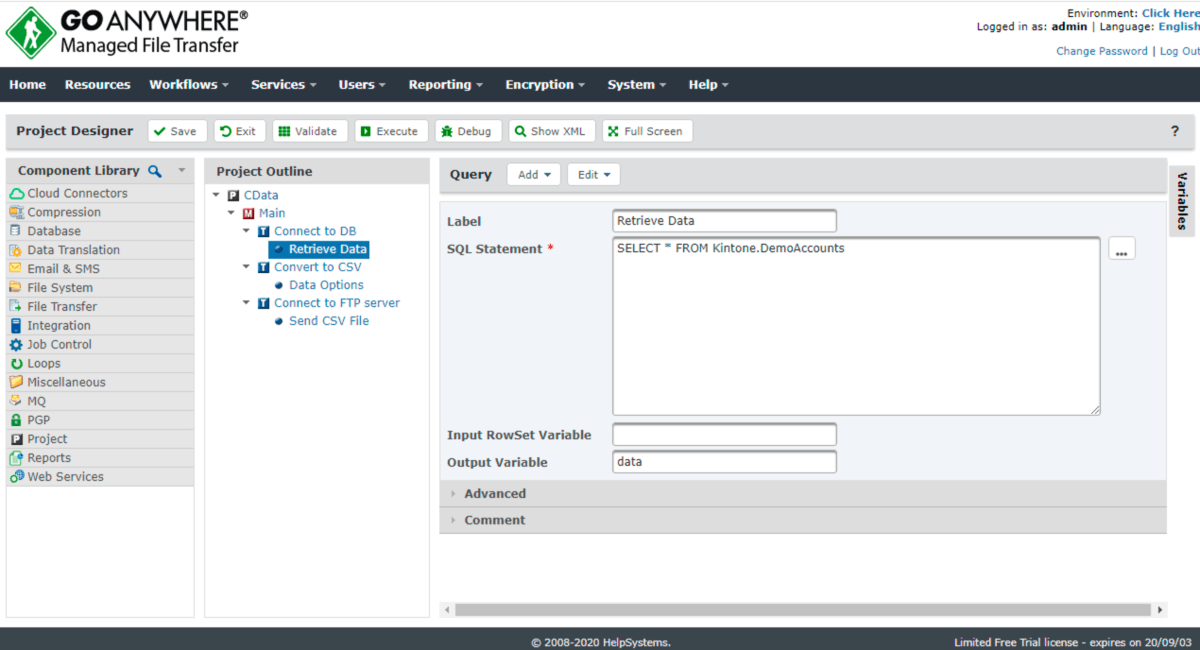This screenshot has width=1200, height=650.
Task: Click the Save toolbar button
Action: tap(177, 131)
